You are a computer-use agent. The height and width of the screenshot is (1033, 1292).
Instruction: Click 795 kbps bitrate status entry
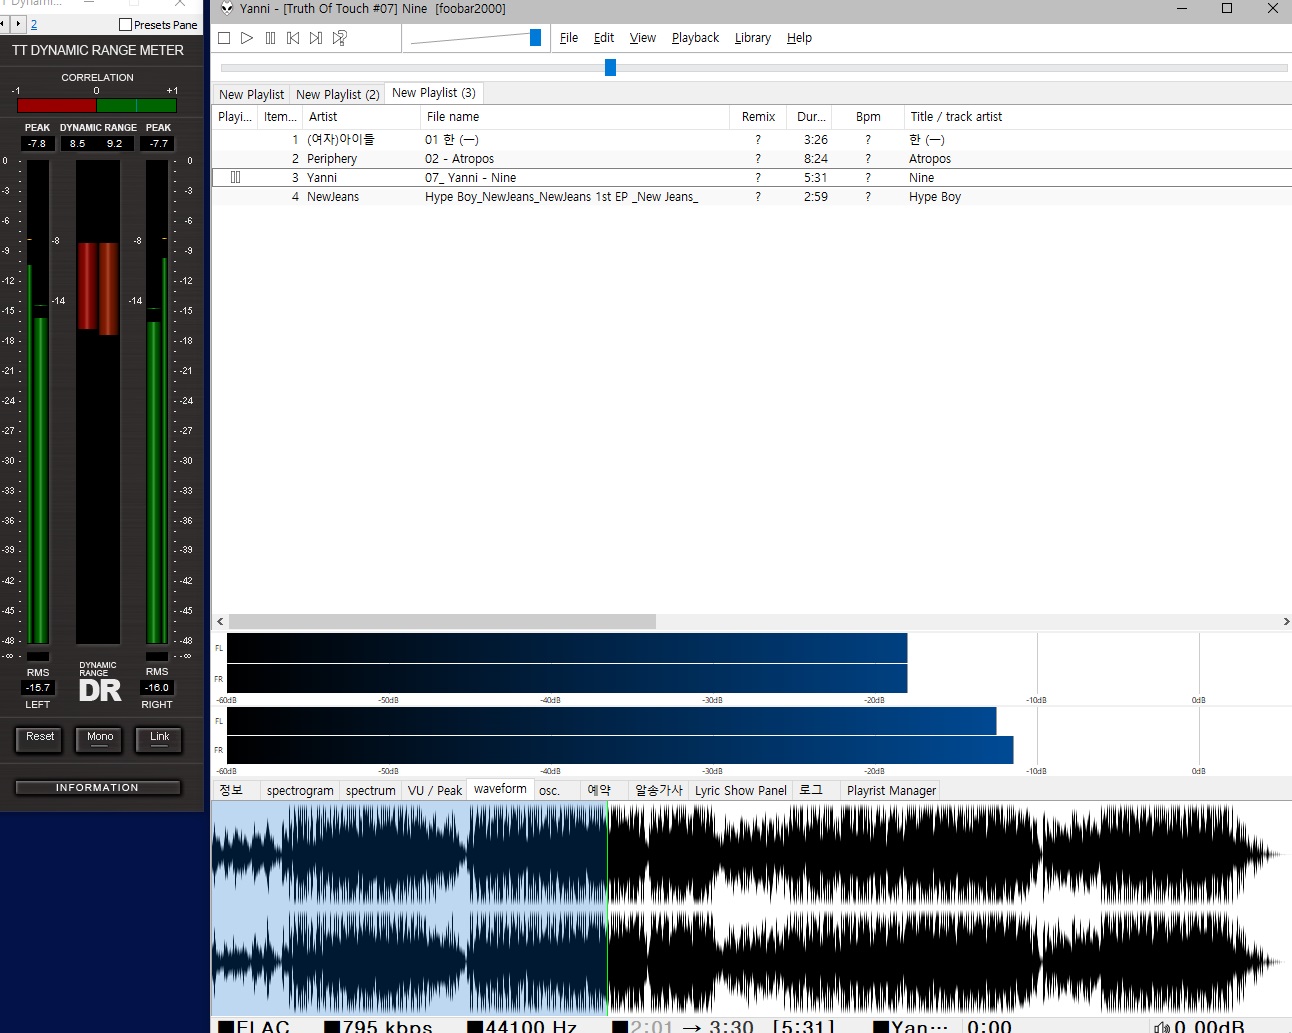(x=378, y=1026)
